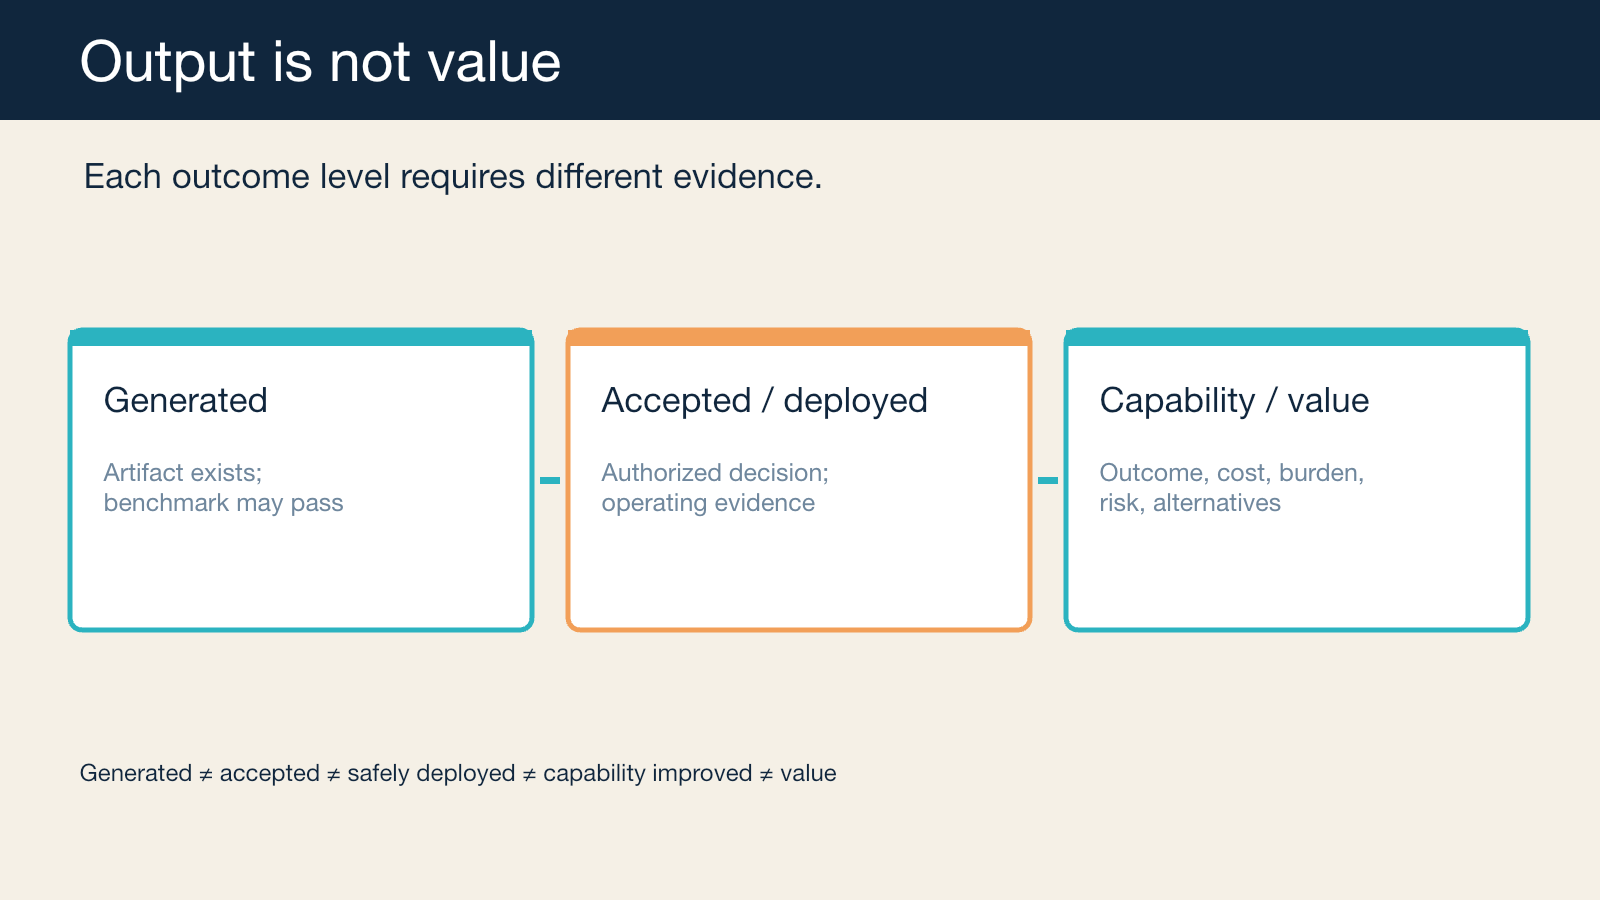Click the teal top bar of Generated card
The image size is (1600, 900).
click(301, 337)
